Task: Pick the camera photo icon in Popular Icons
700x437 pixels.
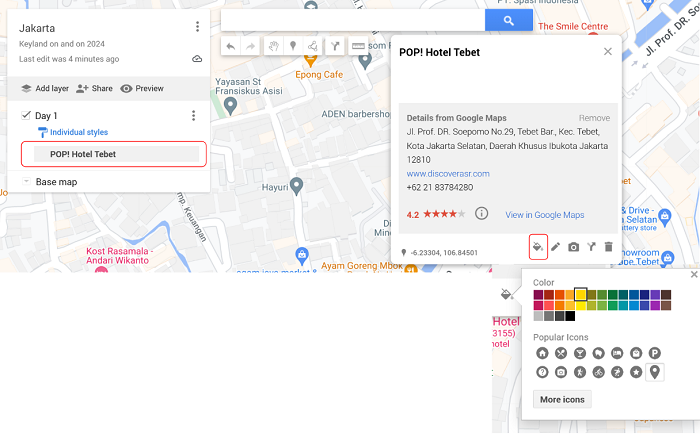Action: [x=561, y=372]
